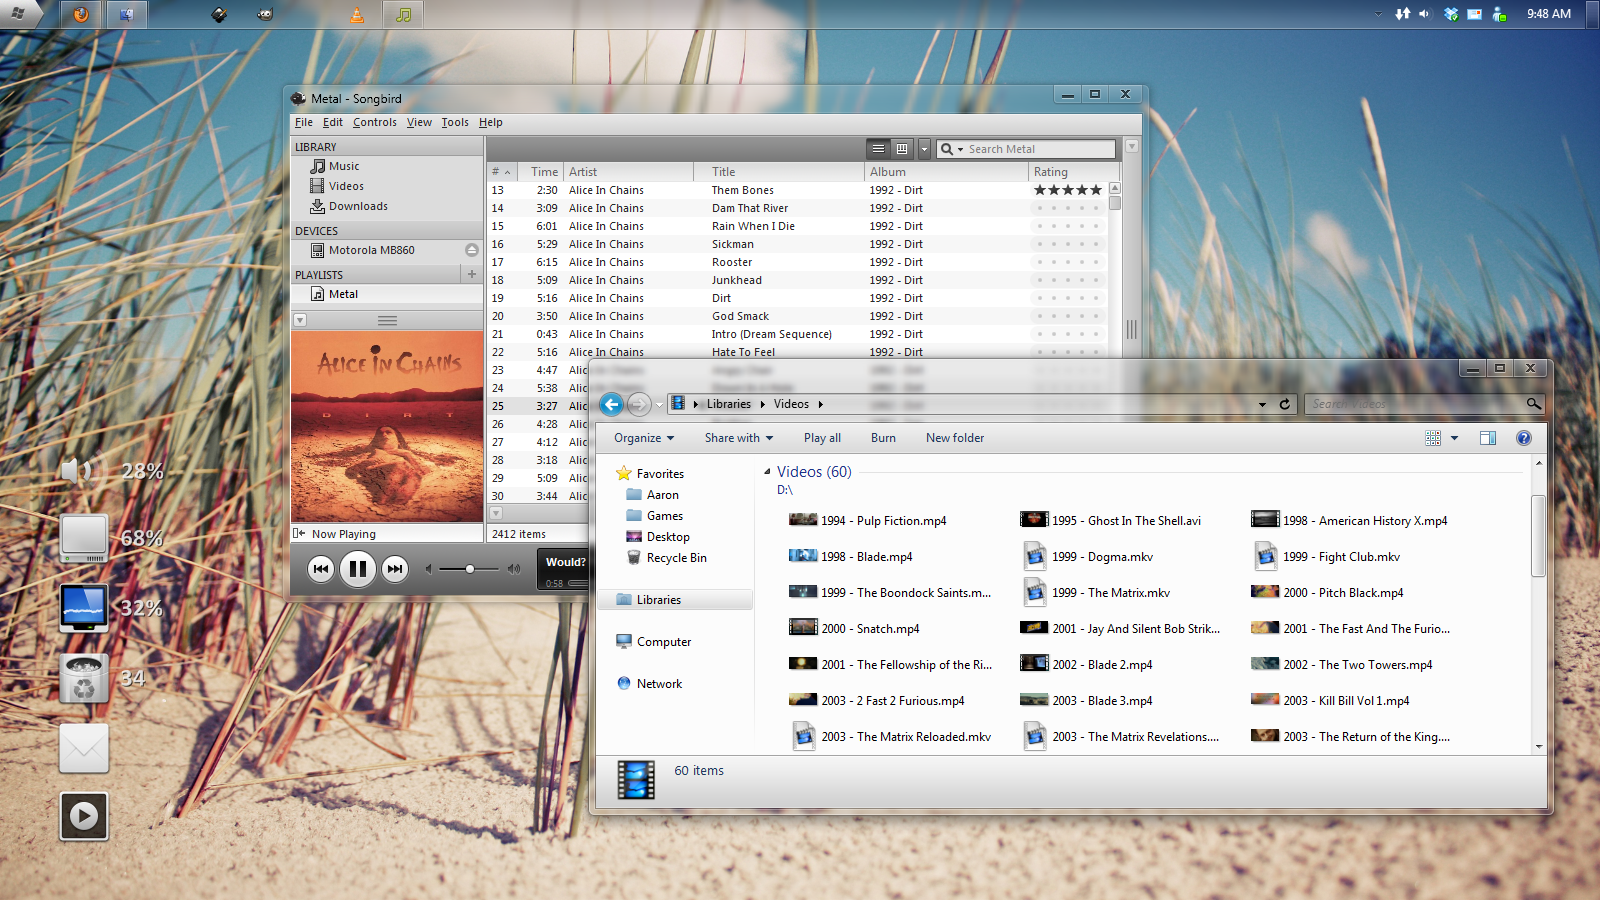Click Play all in Explorer toolbar
This screenshot has height=900, width=1600.
point(822,438)
